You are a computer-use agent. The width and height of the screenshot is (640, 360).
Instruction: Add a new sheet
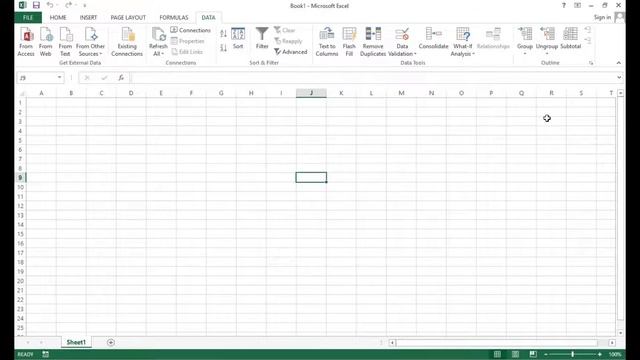click(x=111, y=342)
